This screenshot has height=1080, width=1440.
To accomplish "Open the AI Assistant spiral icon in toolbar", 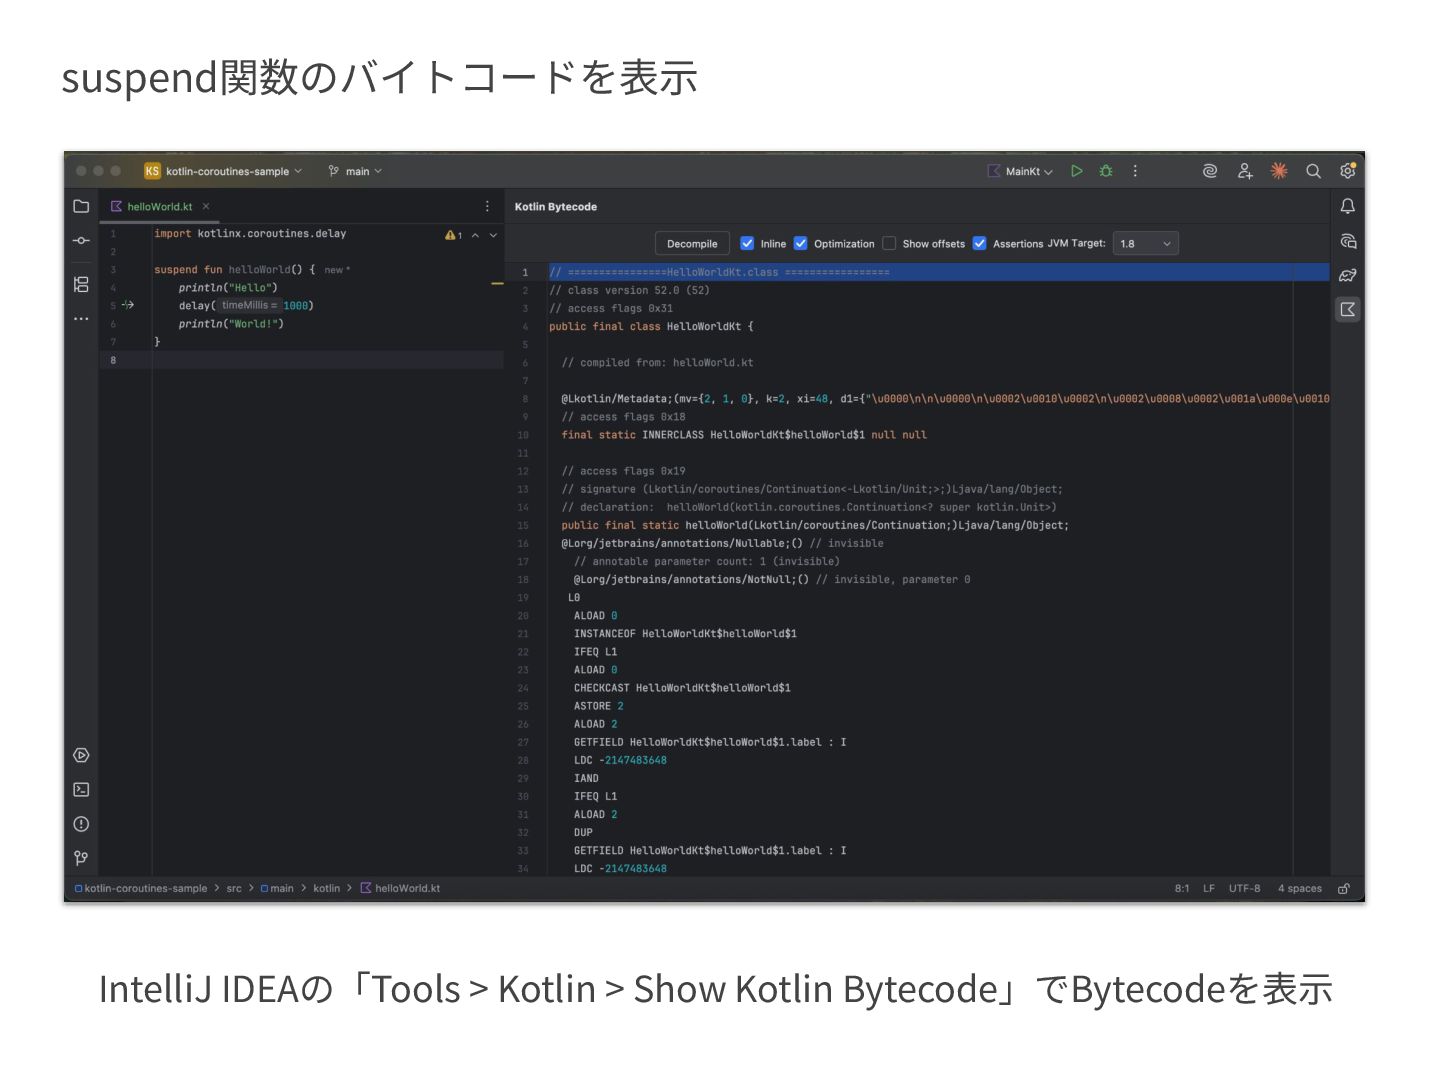I will pos(1210,171).
